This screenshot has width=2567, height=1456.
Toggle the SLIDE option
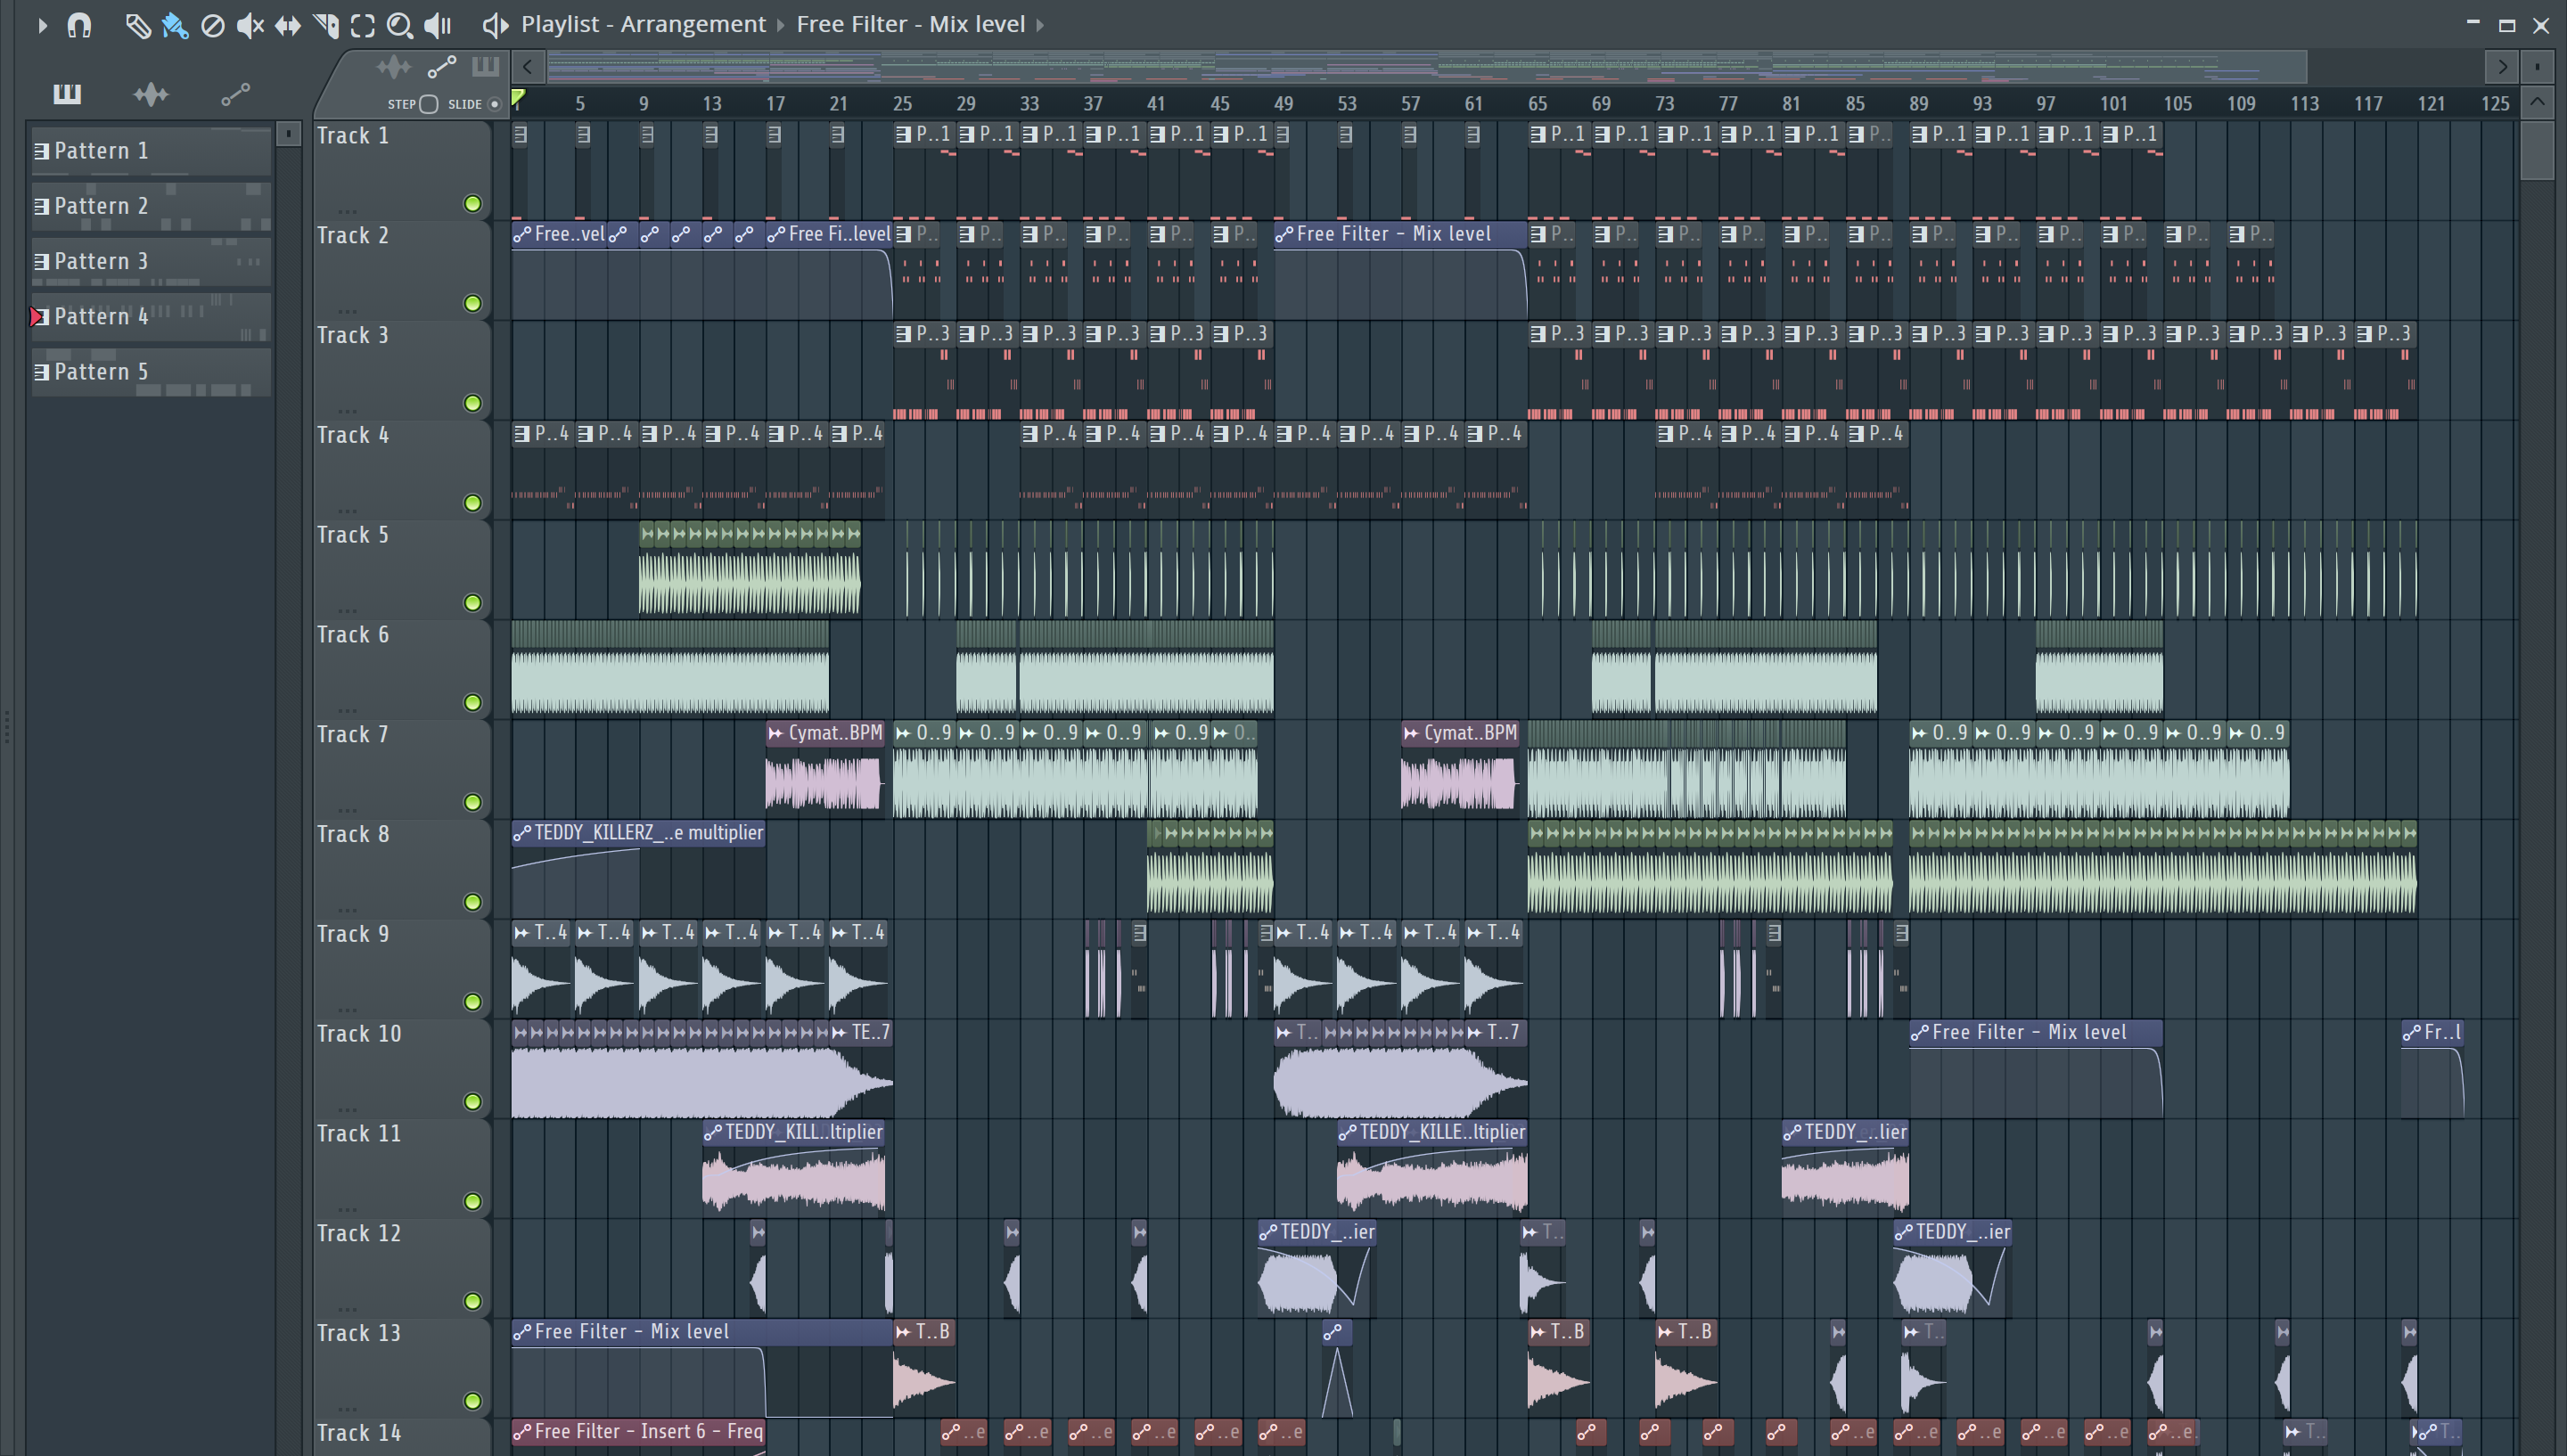pyautogui.click(x=494, y=104)
